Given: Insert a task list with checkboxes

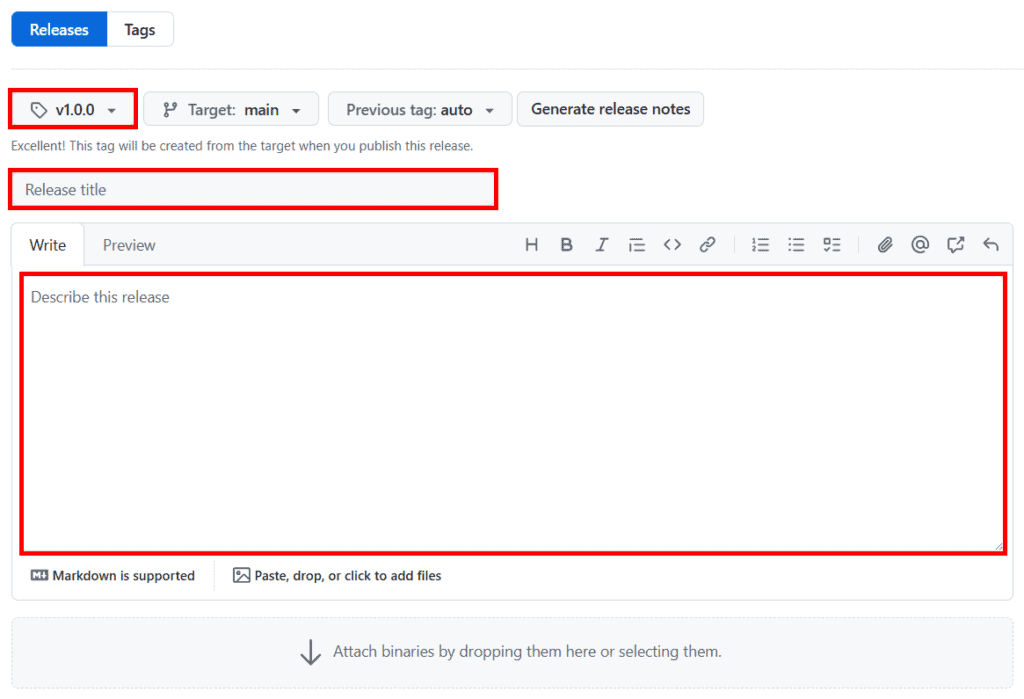Looking at the screenshot, I should [831, 245].
